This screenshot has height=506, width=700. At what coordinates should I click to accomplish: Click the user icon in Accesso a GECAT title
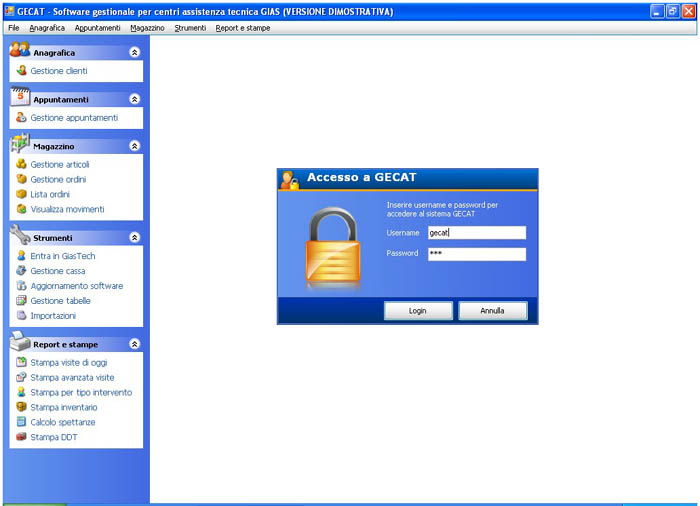click(289, 180)
